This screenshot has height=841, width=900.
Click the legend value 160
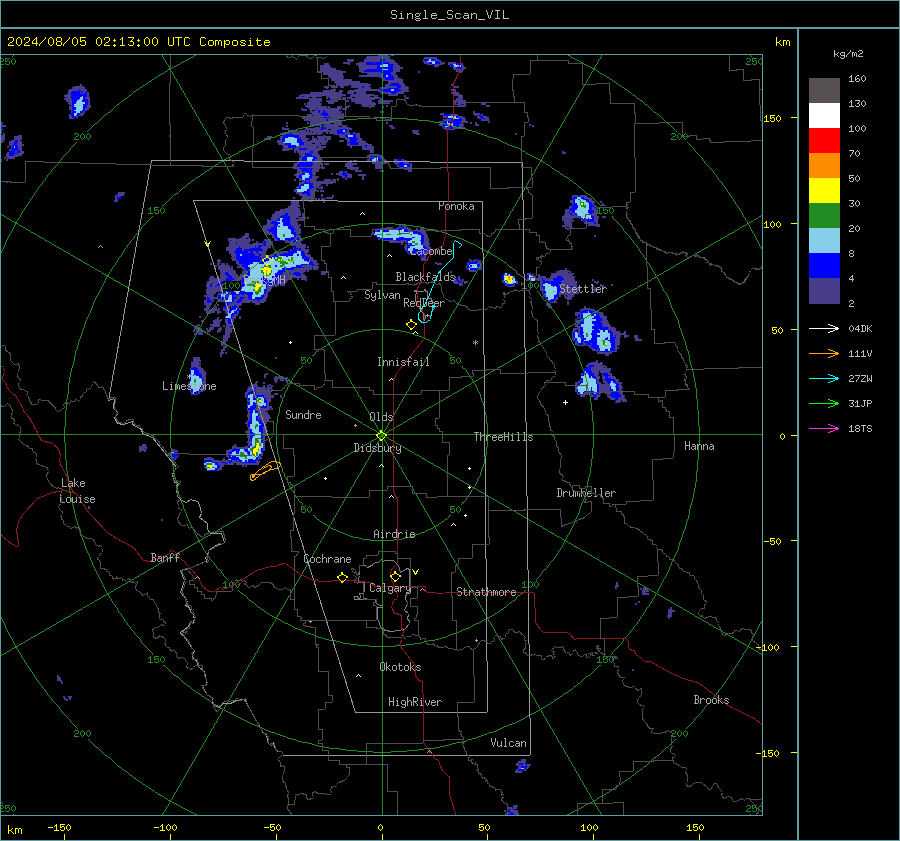(x=857, y=79)
